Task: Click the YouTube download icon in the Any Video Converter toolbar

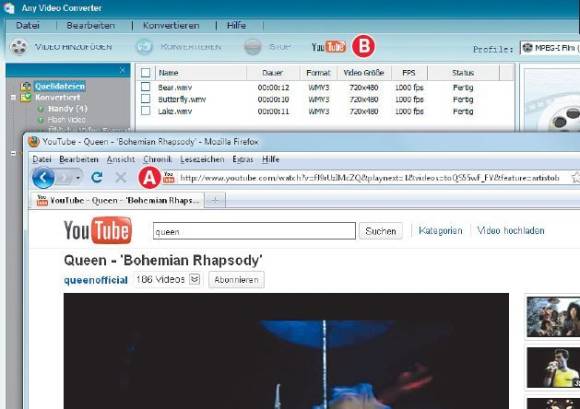Action: point(328,47)
